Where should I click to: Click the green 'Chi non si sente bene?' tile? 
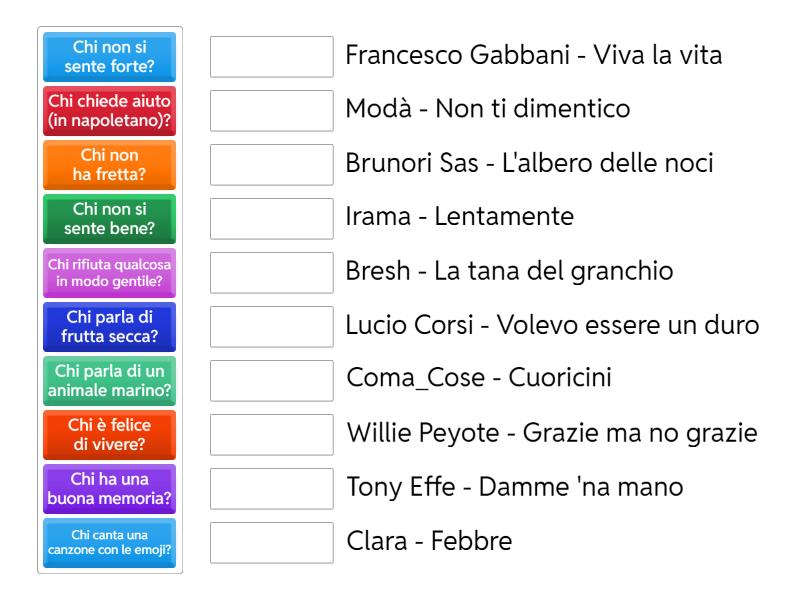click(x=110, y=219)
